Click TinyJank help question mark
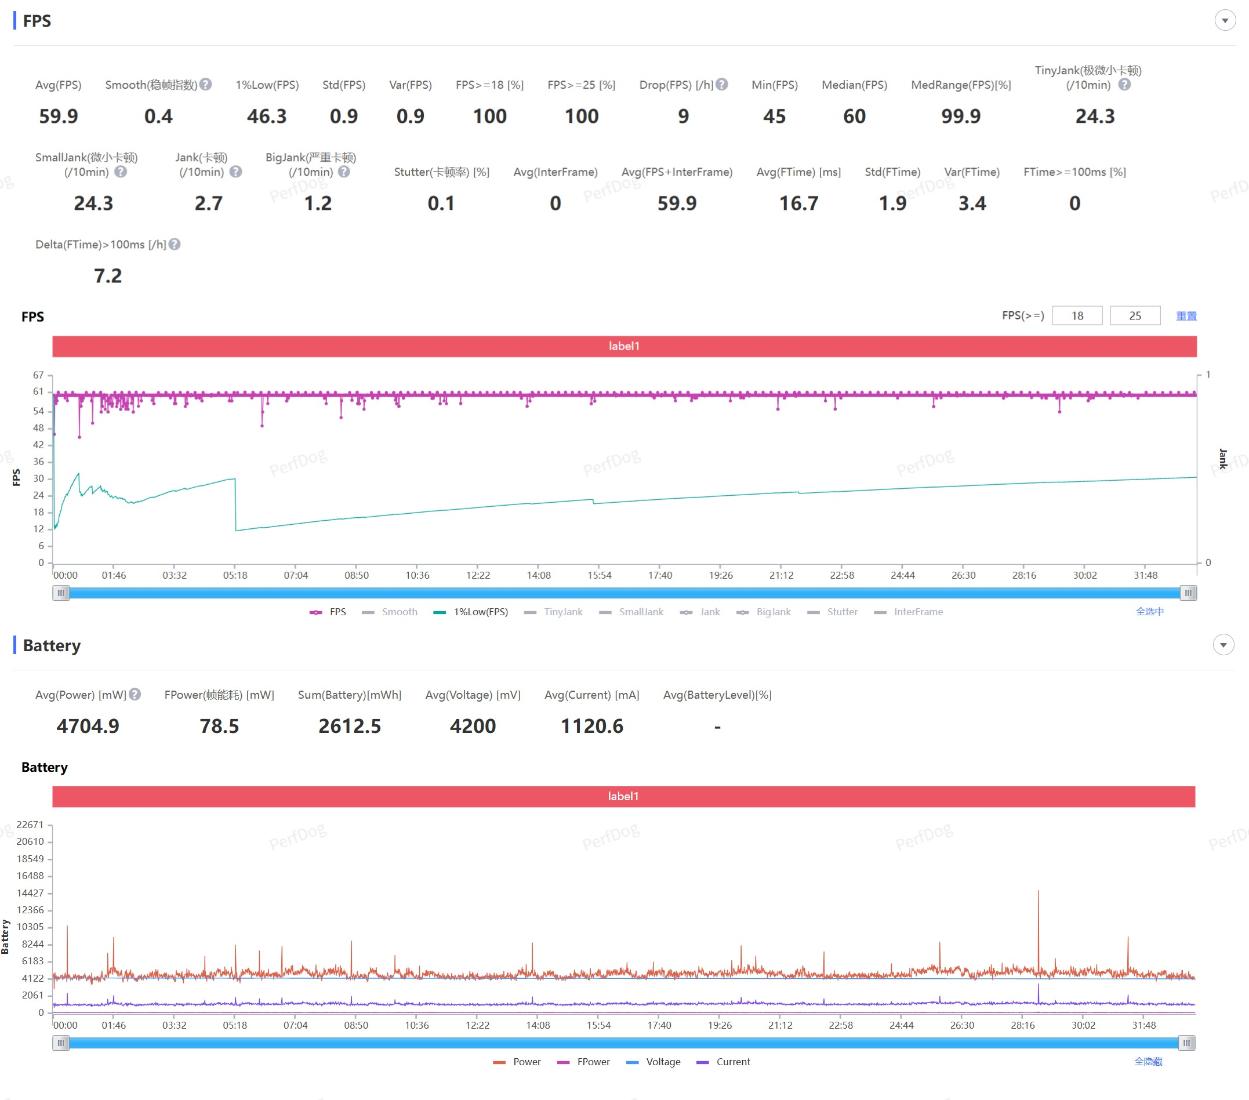This screenshot has height=1100, width=1249. [x=1124, y=85]
